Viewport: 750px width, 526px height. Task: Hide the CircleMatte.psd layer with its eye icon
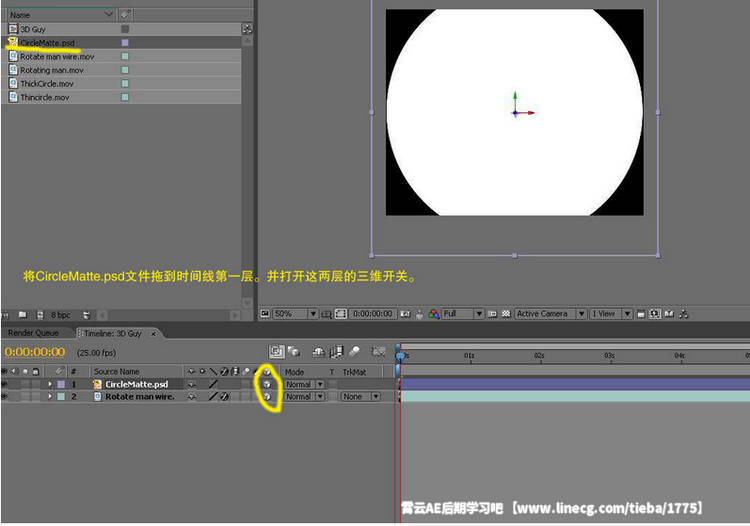point(5,384)
